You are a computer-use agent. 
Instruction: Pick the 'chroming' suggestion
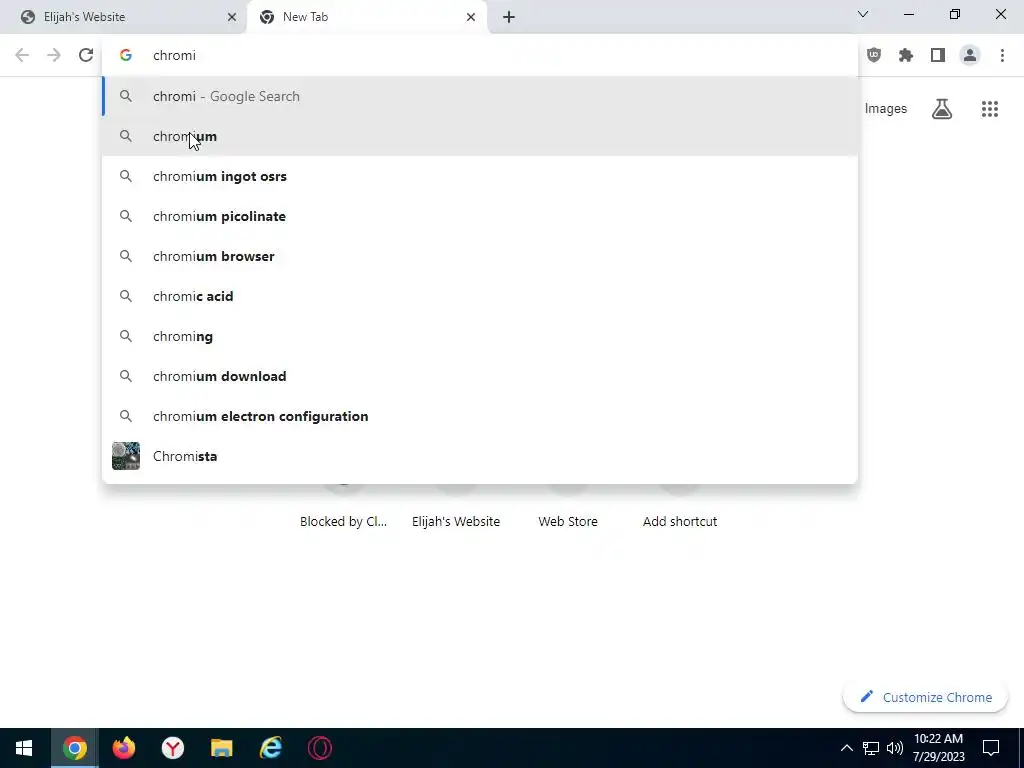click(480, 336)
